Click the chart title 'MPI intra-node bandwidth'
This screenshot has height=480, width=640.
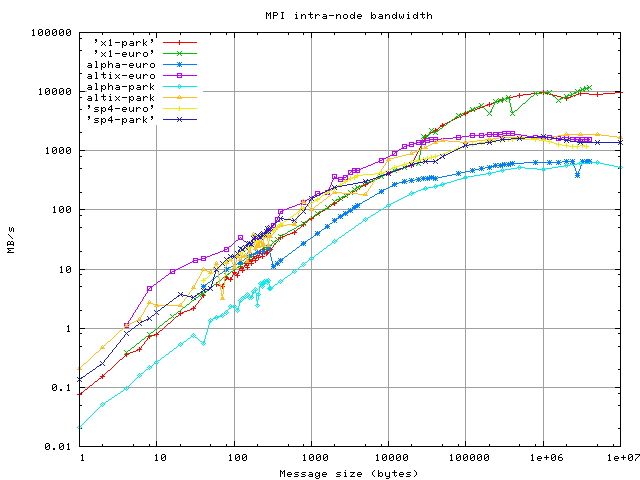point(349,16)
